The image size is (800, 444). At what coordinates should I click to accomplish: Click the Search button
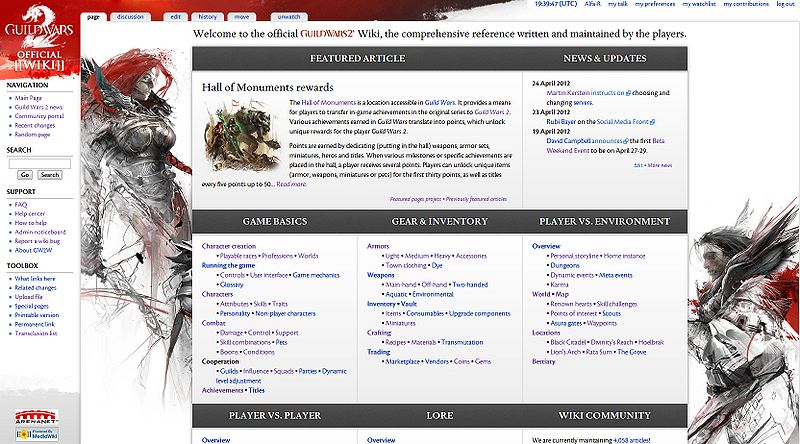[x=50, y=175]
